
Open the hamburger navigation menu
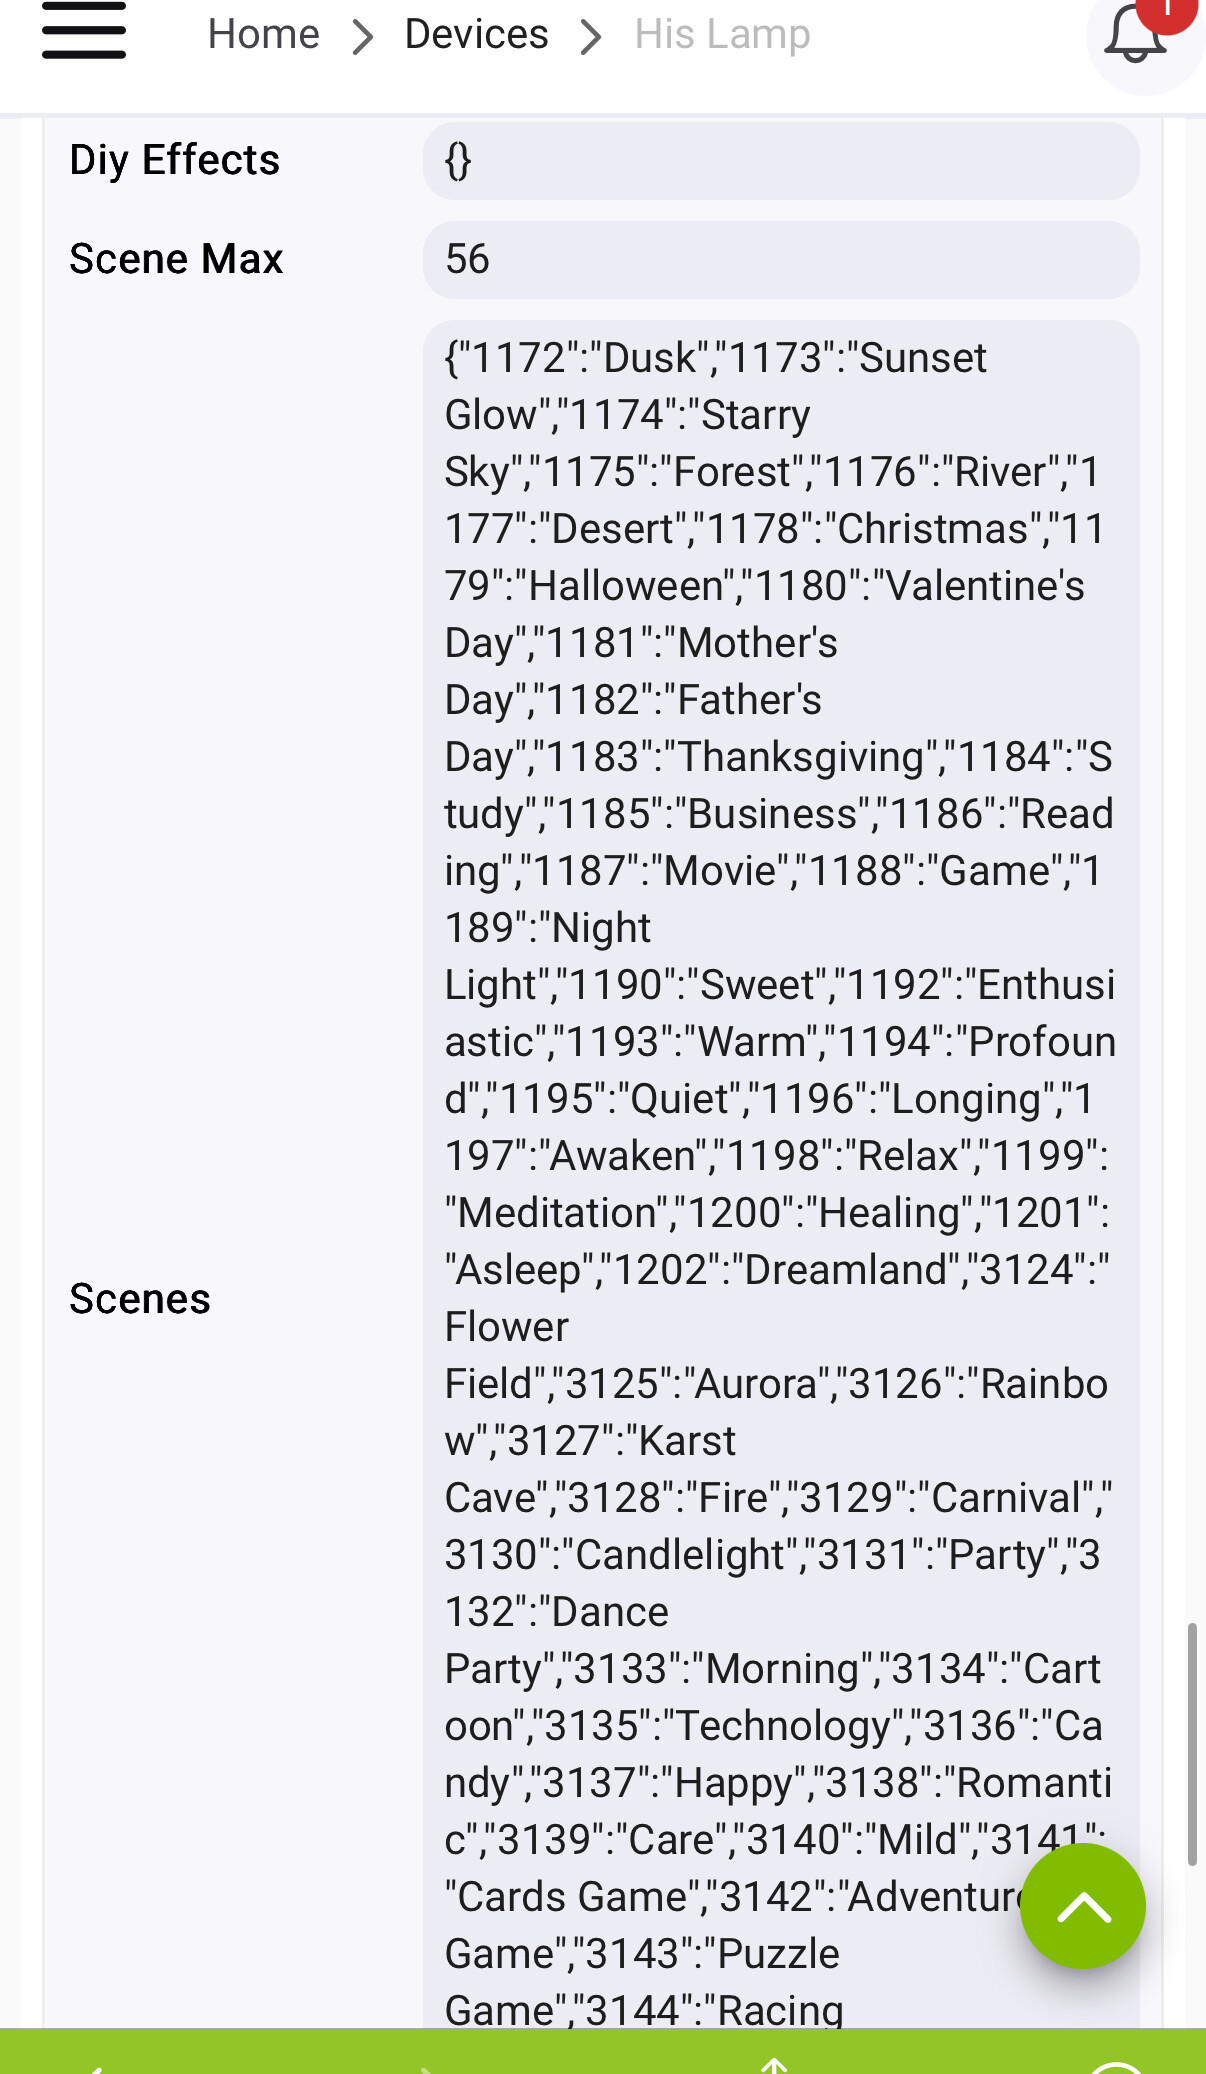[84, 32]
